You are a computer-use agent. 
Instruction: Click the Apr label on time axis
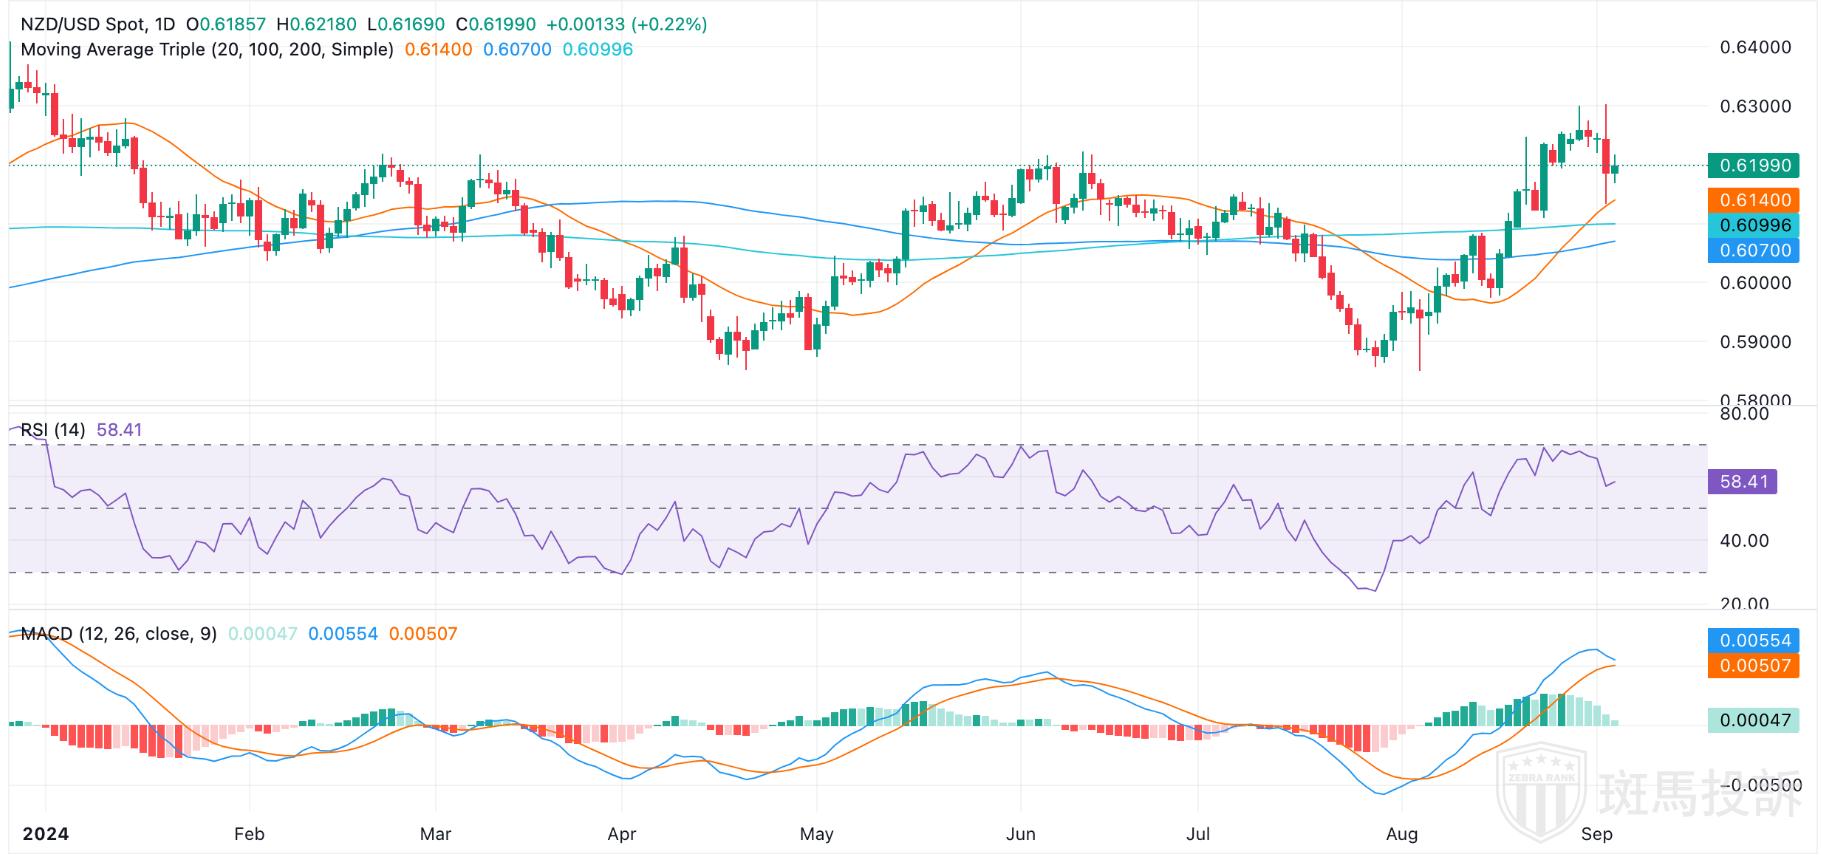tap(622, 834)
